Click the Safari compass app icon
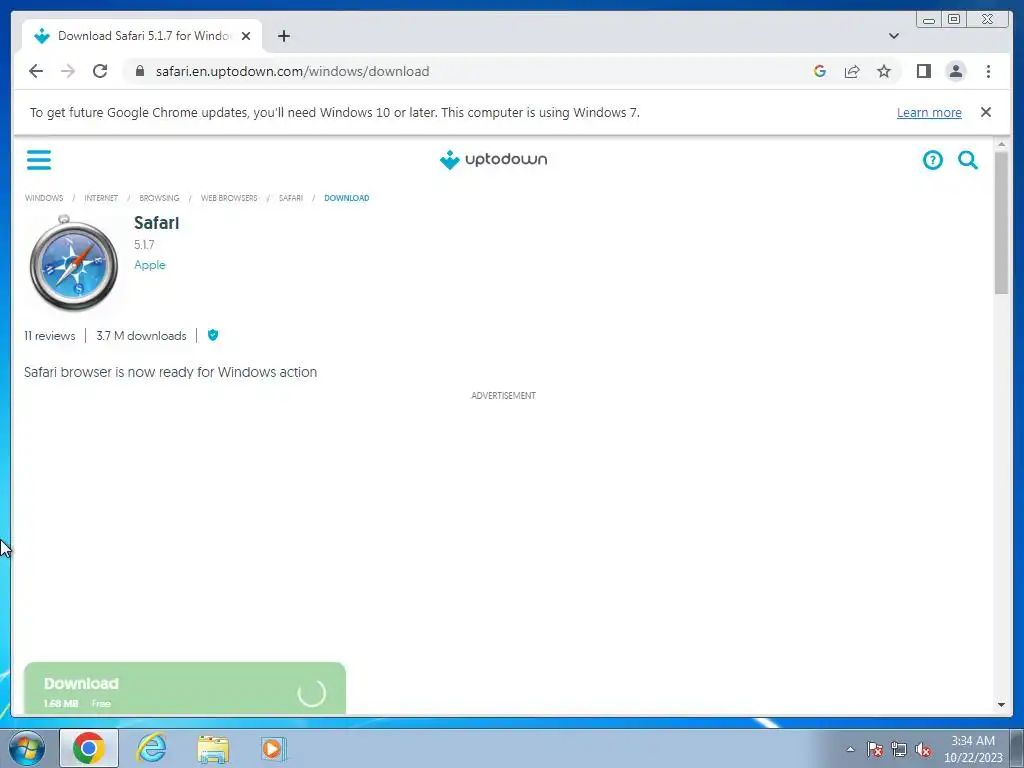This screenshot has width=1024, height=768. [x=74, y=263]
